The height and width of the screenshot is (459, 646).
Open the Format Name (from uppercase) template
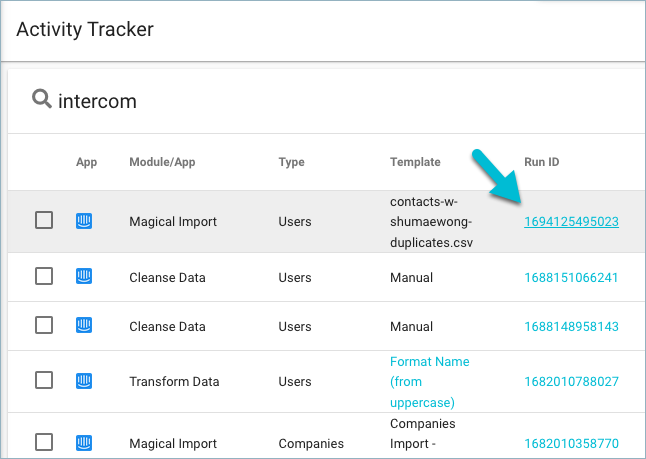pos(430,382)
